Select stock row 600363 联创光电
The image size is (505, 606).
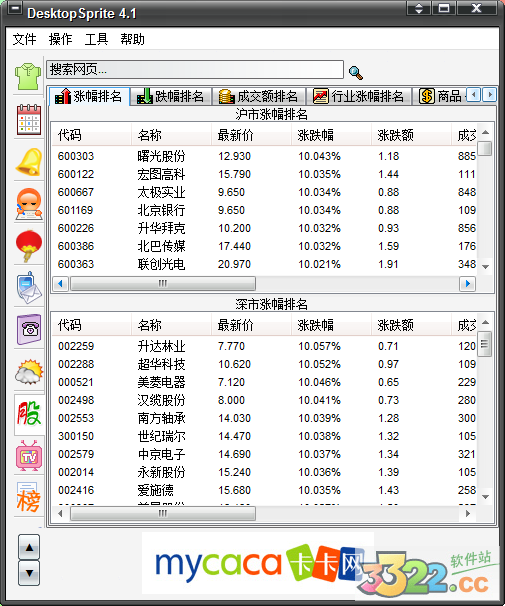265,264
